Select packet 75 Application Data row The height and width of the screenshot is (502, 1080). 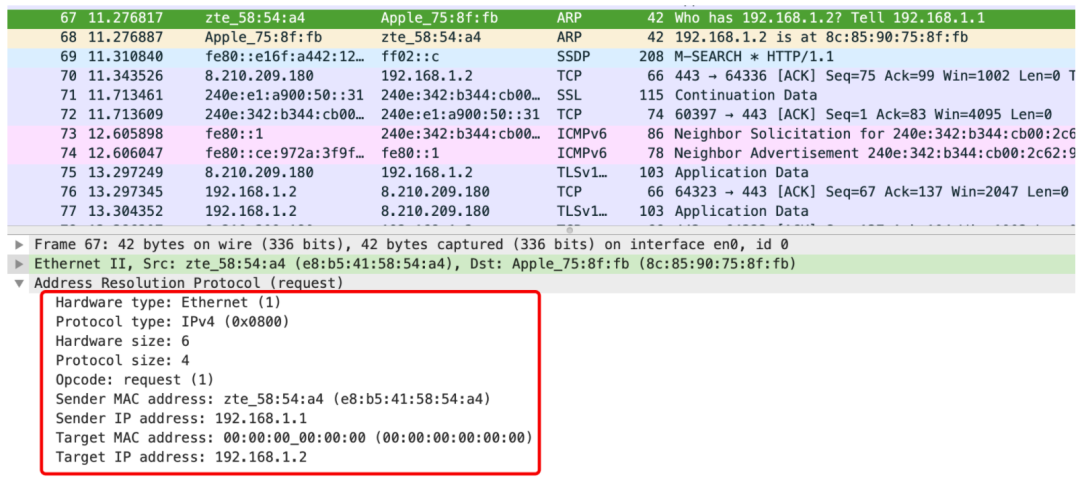tap(541, 172)
